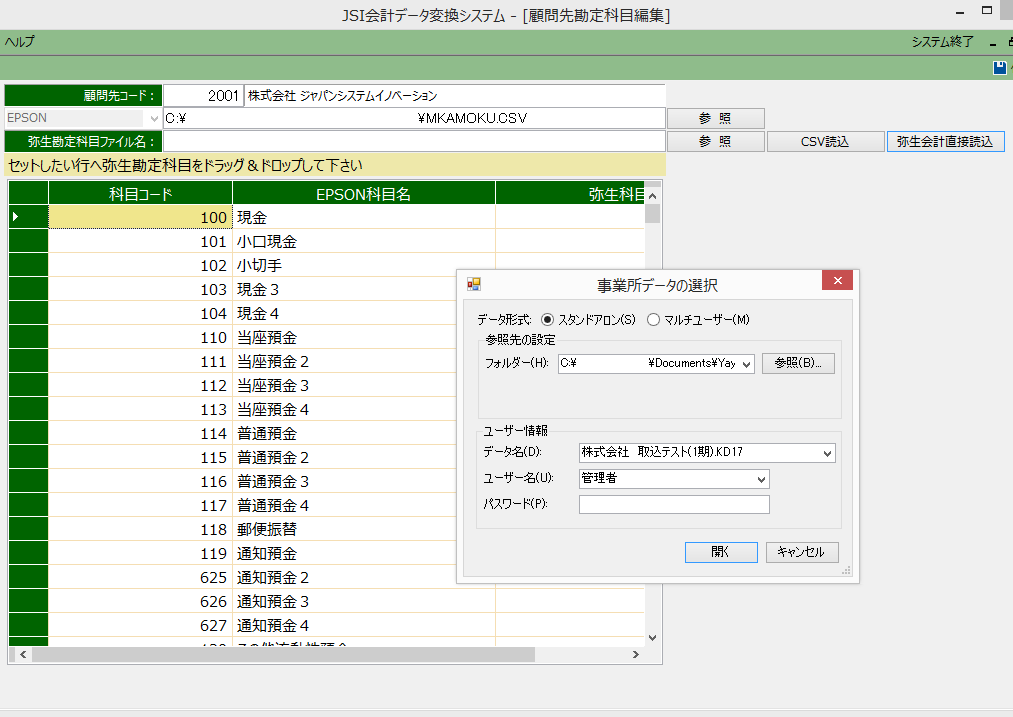Expand the ユーザー名(U) dropdown
Screen dimensions: 1013x717
point(761,479)
